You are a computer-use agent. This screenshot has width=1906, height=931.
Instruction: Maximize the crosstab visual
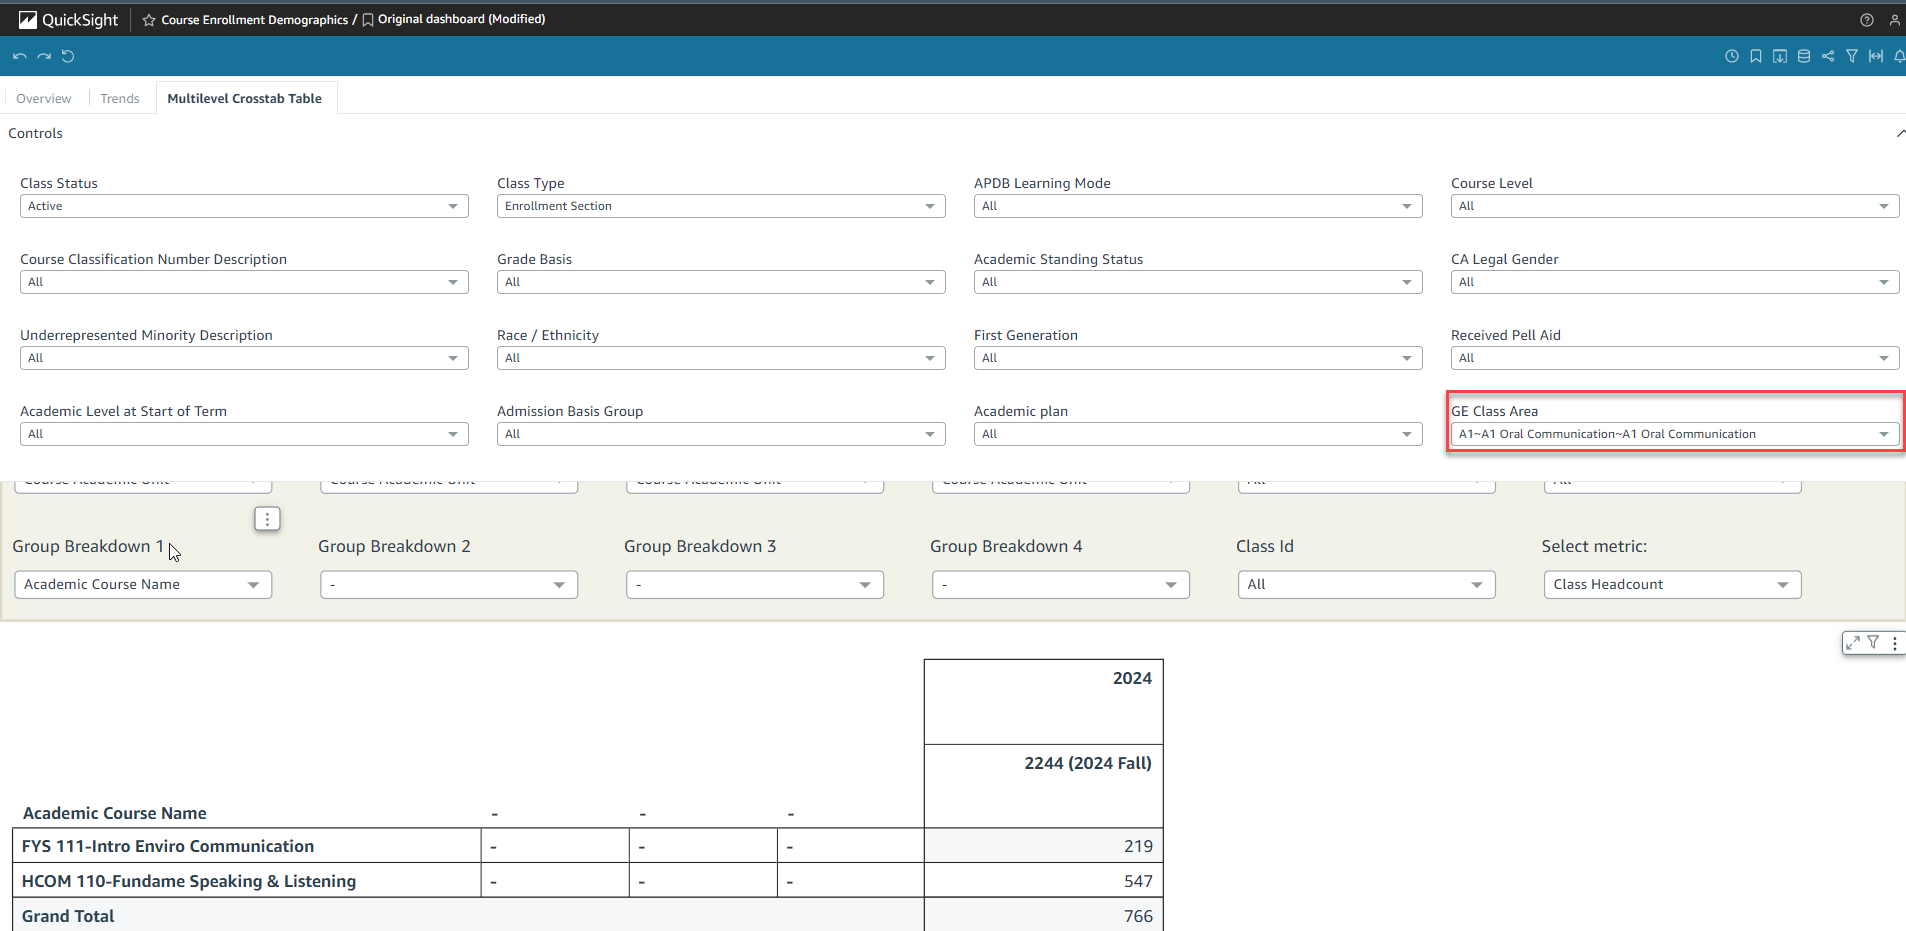1853,643
